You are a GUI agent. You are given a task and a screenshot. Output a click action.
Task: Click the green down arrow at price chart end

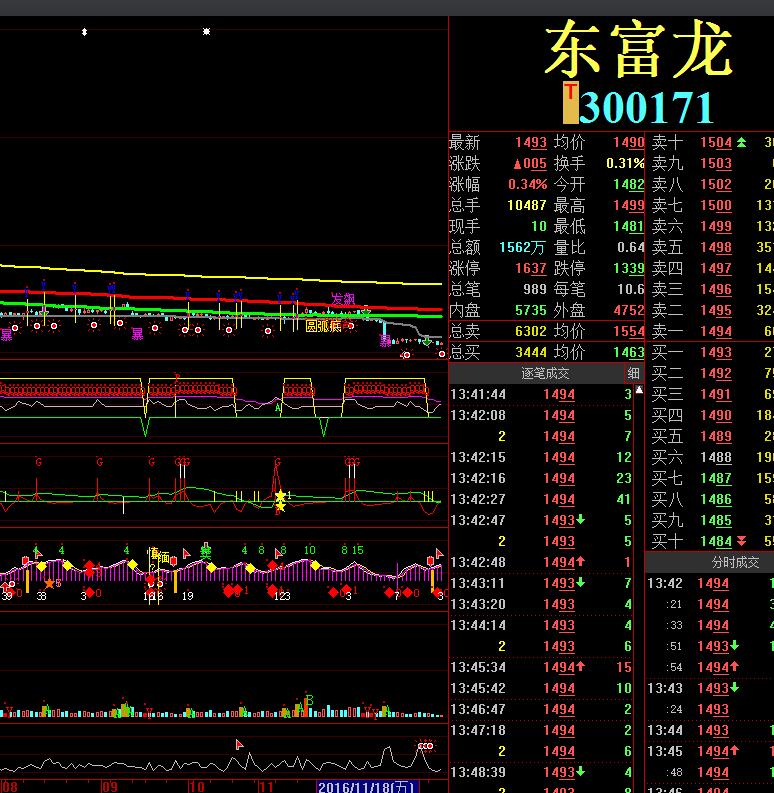427,342
